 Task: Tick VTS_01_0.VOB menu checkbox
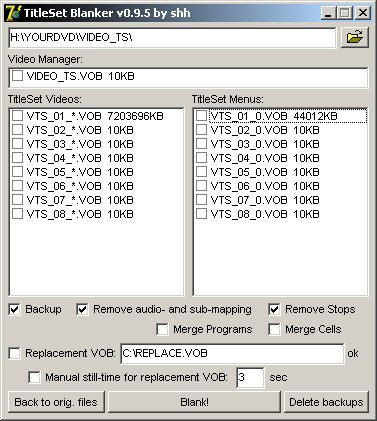pyautogui.click(x=201, y=116)
